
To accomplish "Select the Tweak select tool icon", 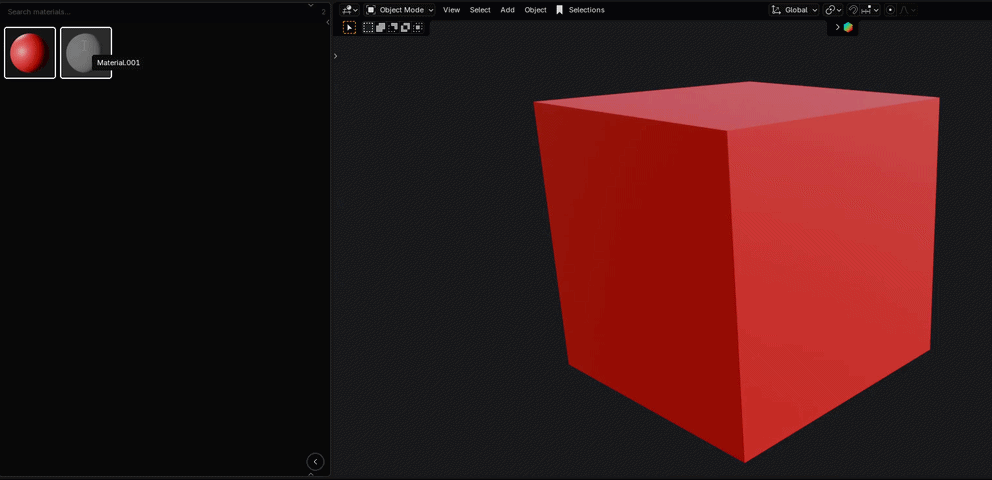I will pyautogui.click(x=349, y=27).
